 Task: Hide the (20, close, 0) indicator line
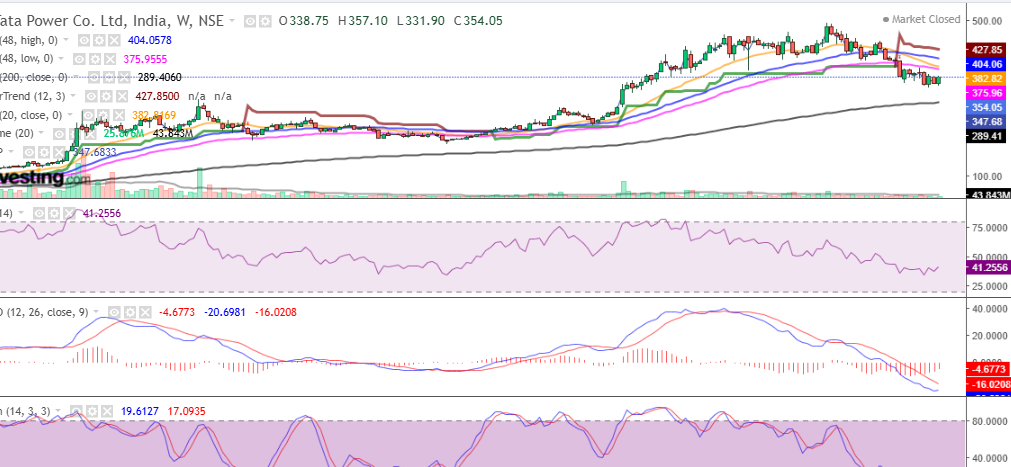coord(88,115)
